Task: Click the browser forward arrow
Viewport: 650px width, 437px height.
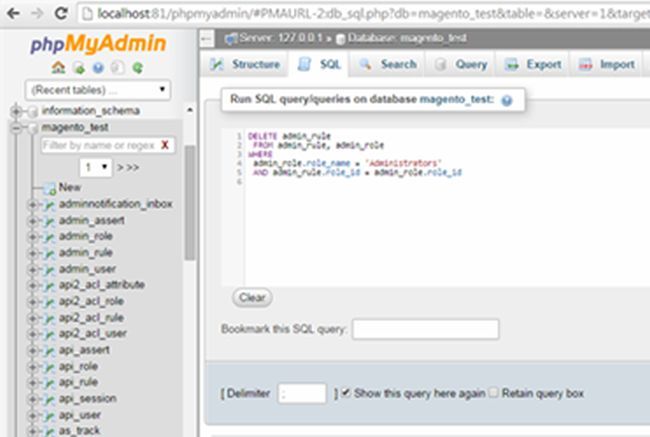Action: 37,14
